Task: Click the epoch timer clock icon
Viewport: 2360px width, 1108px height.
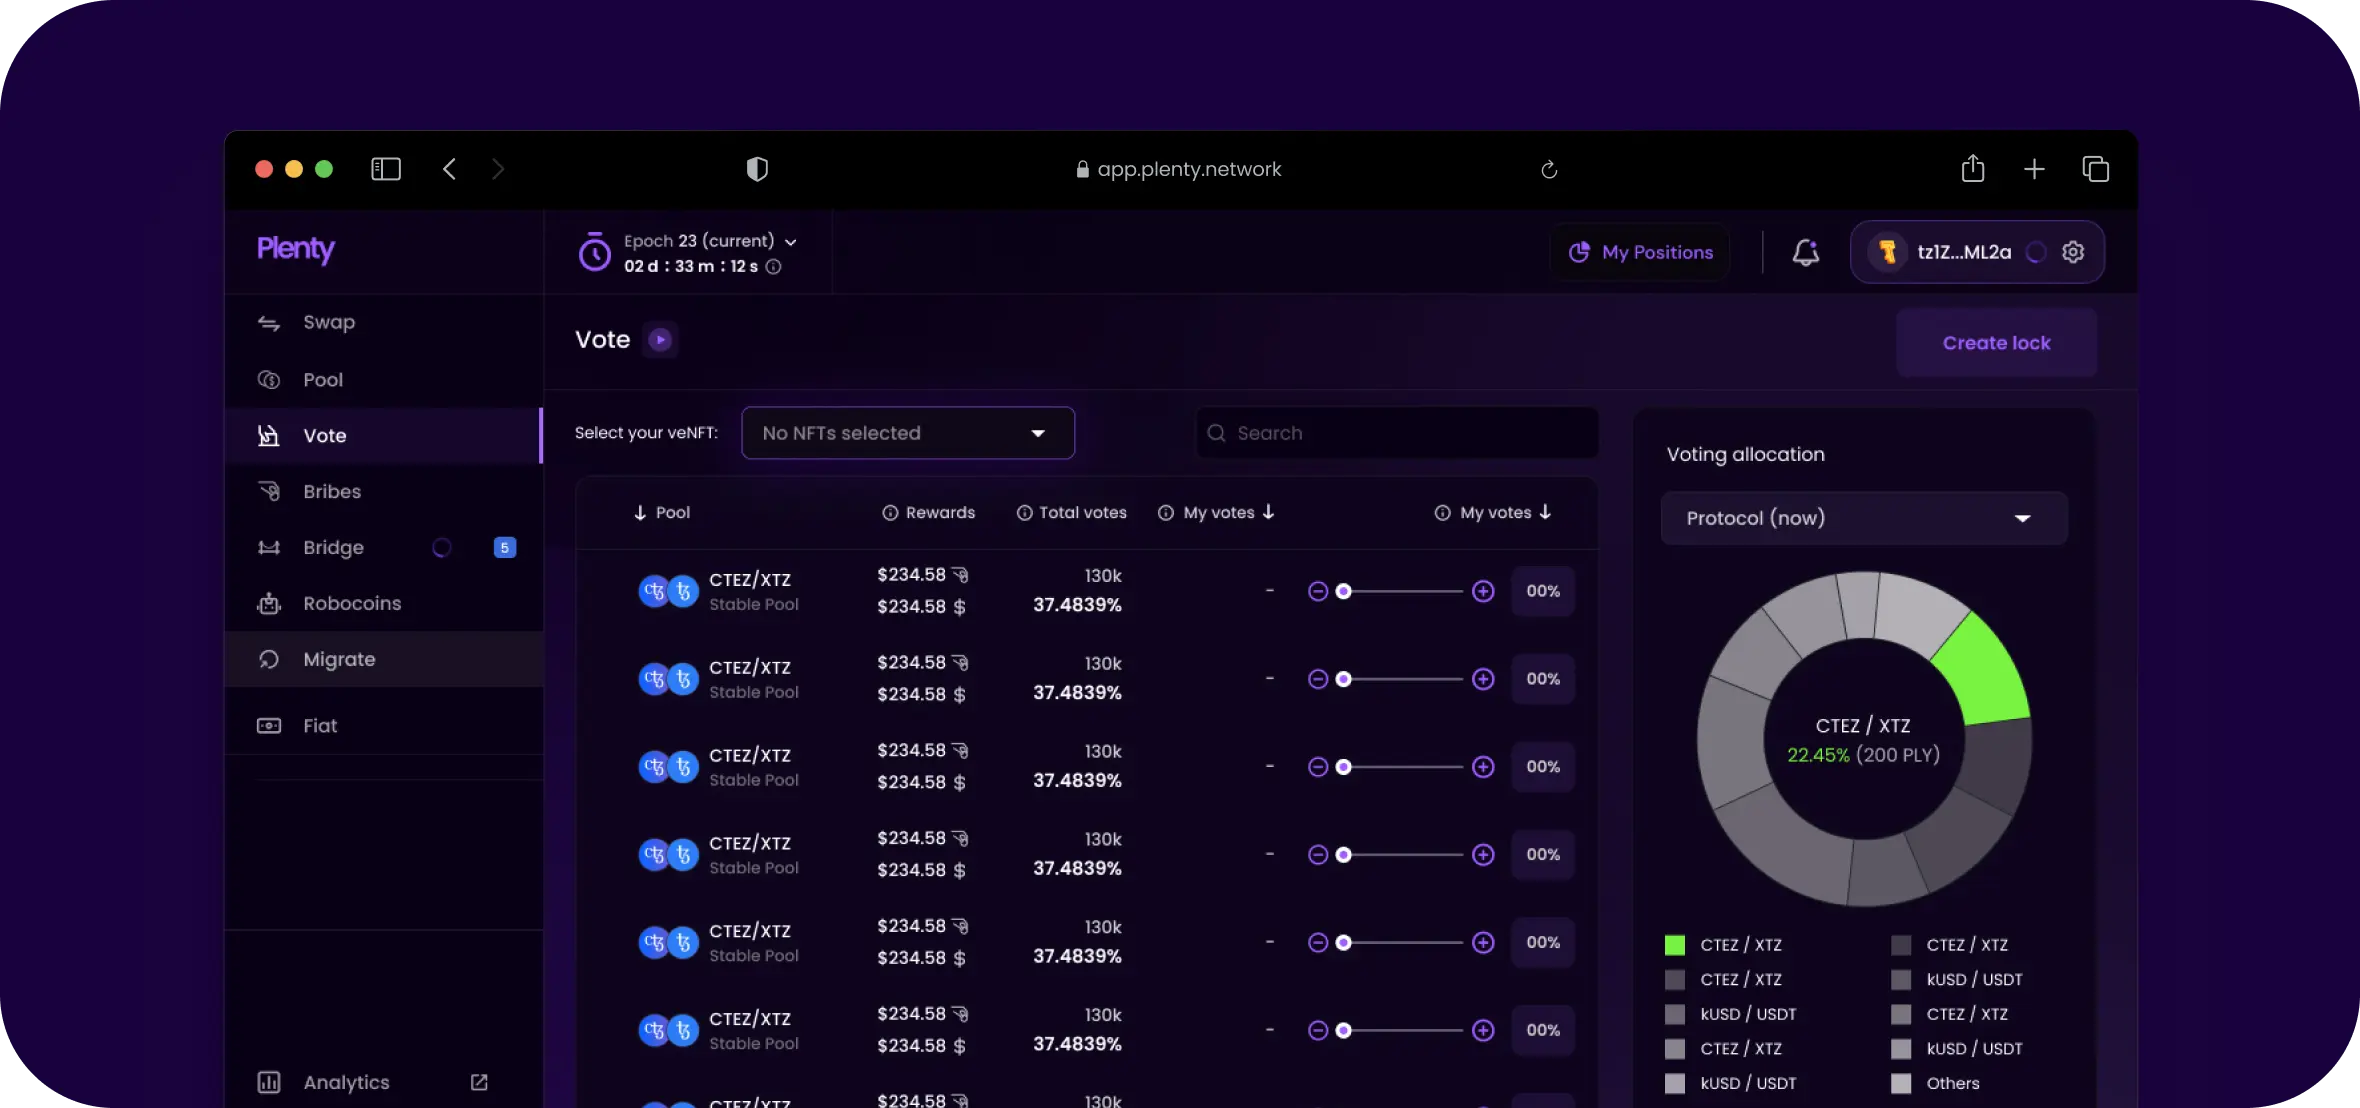Action: coord(594,252)
